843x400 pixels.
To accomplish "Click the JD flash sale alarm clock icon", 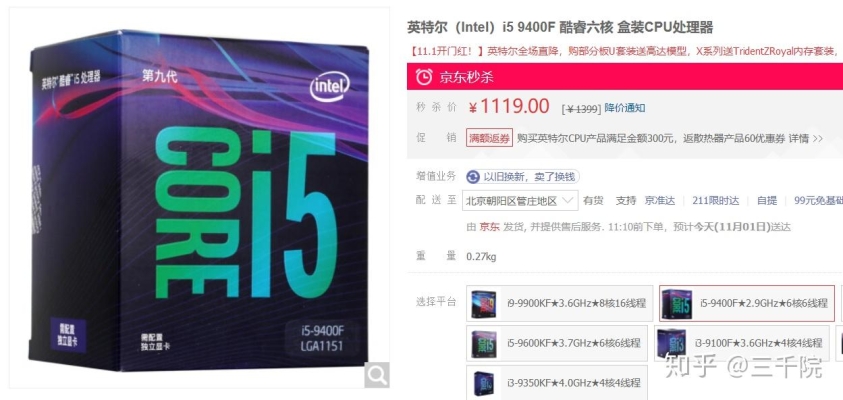I will (424, 77).
